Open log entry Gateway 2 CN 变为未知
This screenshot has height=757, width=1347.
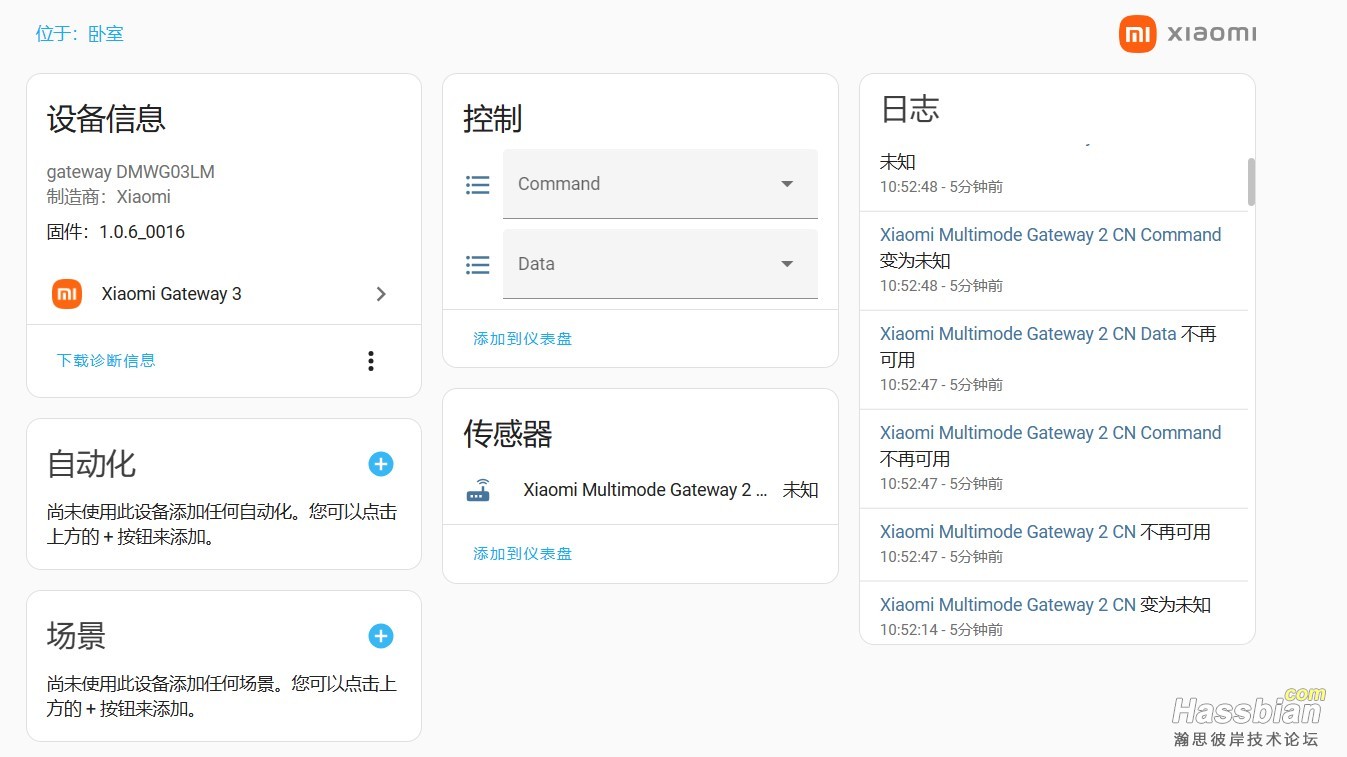(x=1054, y=613)
